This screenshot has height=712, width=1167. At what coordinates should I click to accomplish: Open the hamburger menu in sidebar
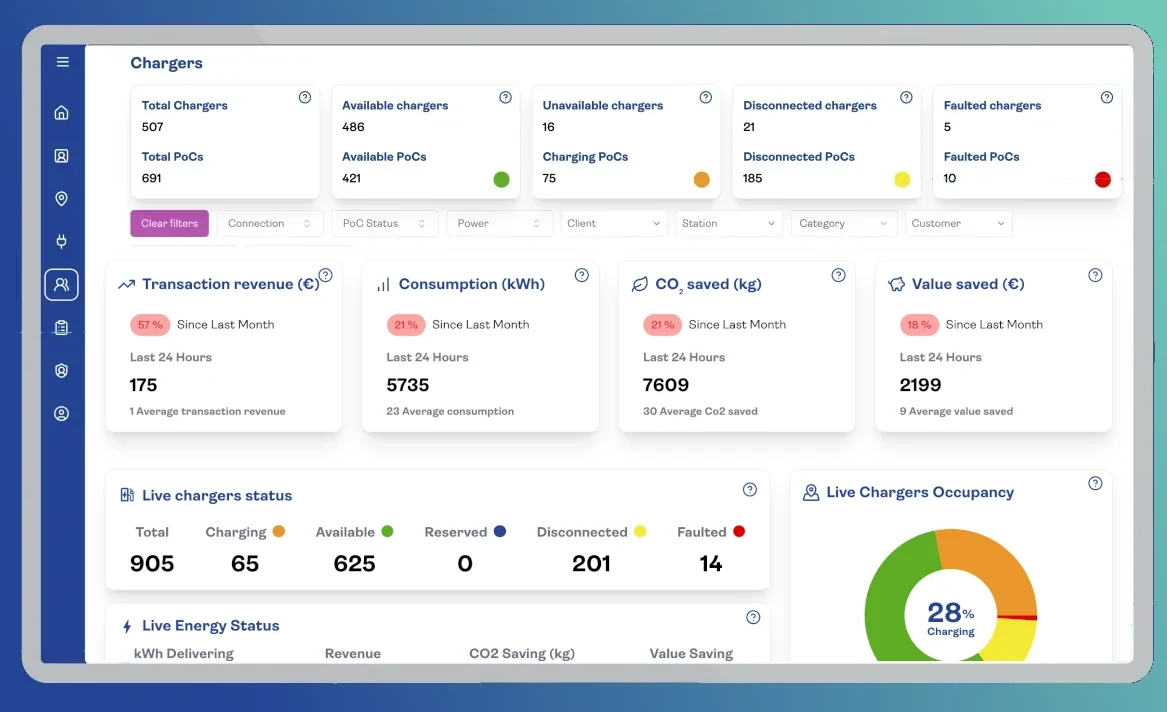[x=62, y=62]
